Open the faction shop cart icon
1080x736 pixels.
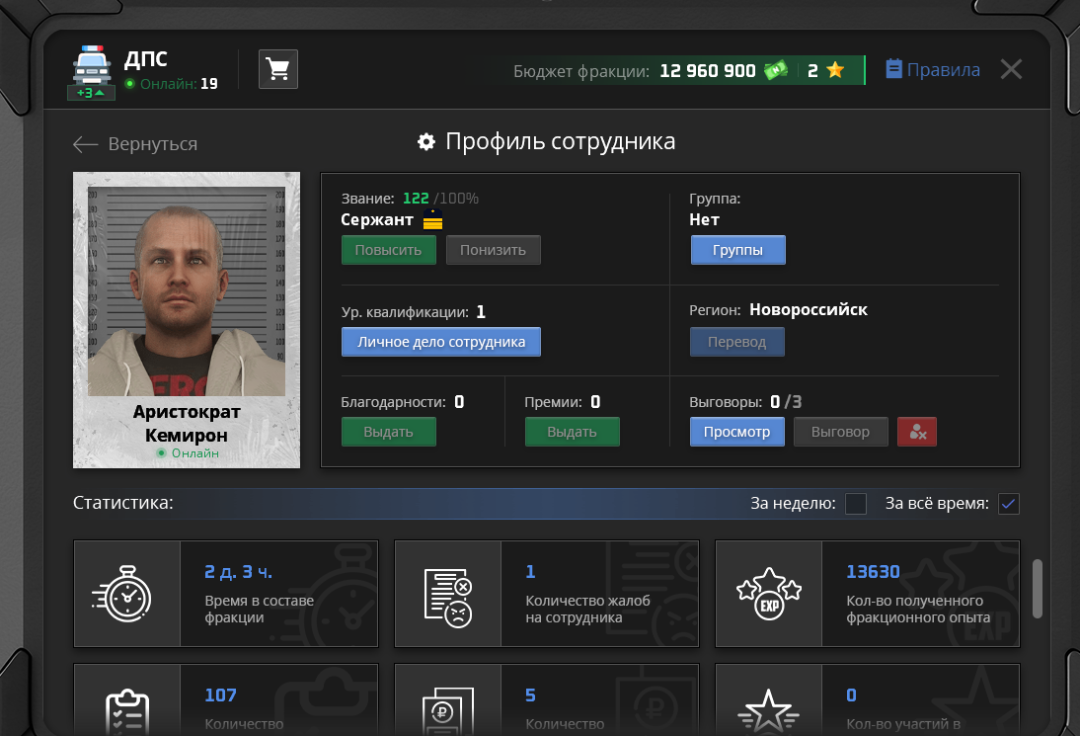click(278, 69)
